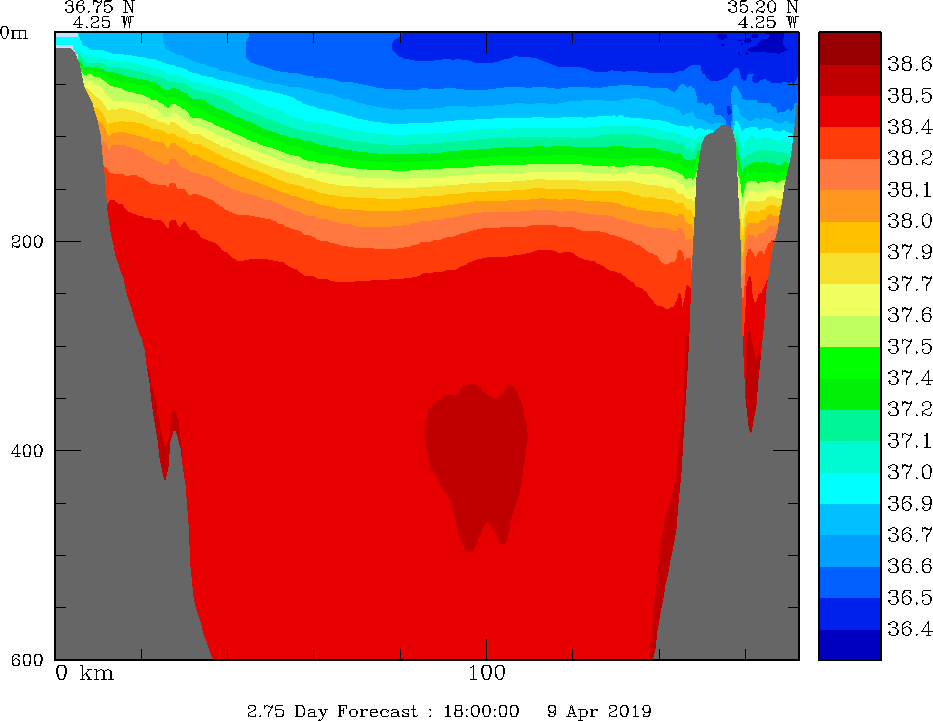
Task: Click the 38.2 colorbar label
Action: pyautogui.click(x=909, y=159)
